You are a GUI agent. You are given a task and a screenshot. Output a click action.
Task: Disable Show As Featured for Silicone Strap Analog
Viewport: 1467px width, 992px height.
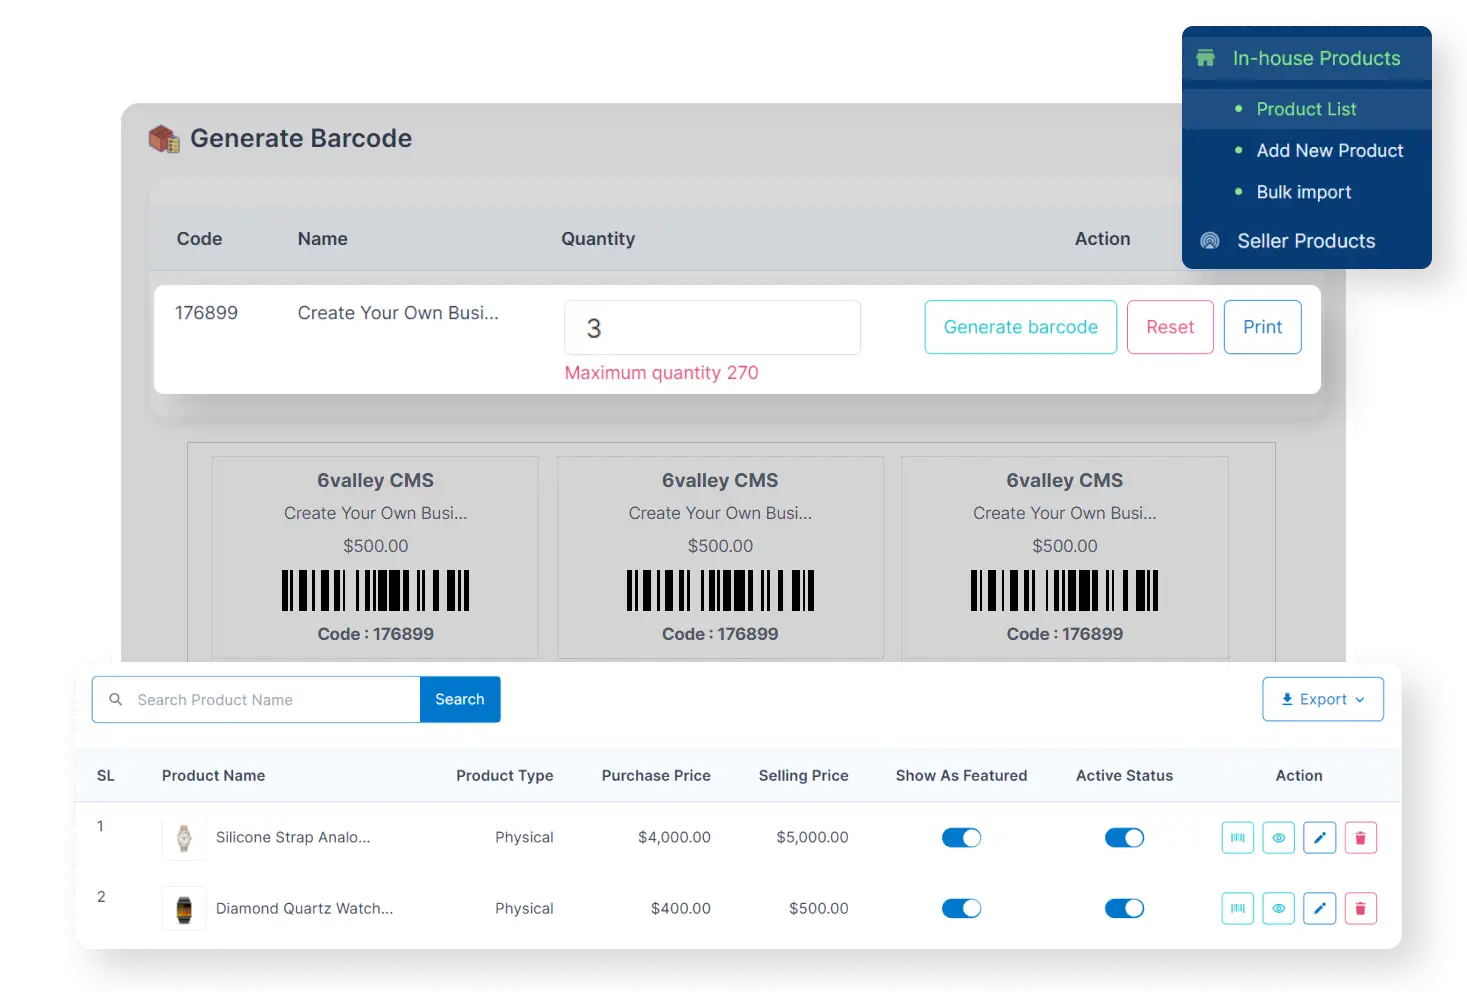[961, 837]
